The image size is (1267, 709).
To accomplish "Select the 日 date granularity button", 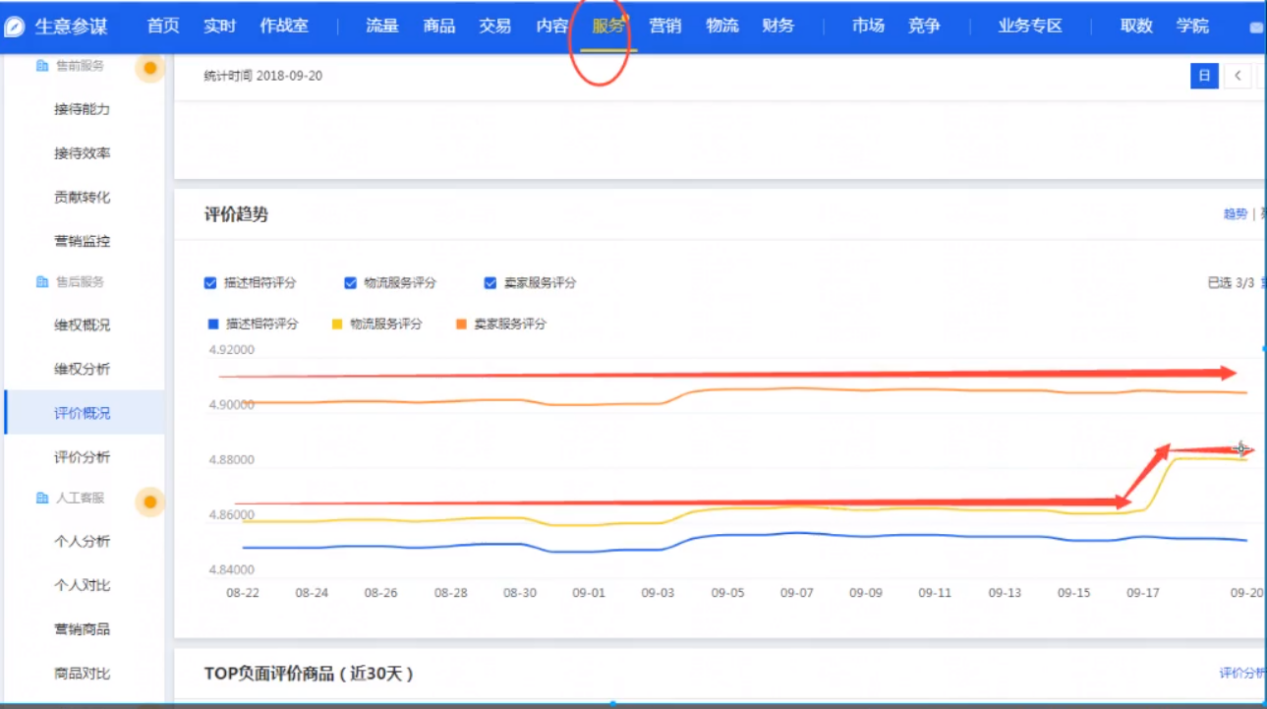I will [x=1204, y=76].
